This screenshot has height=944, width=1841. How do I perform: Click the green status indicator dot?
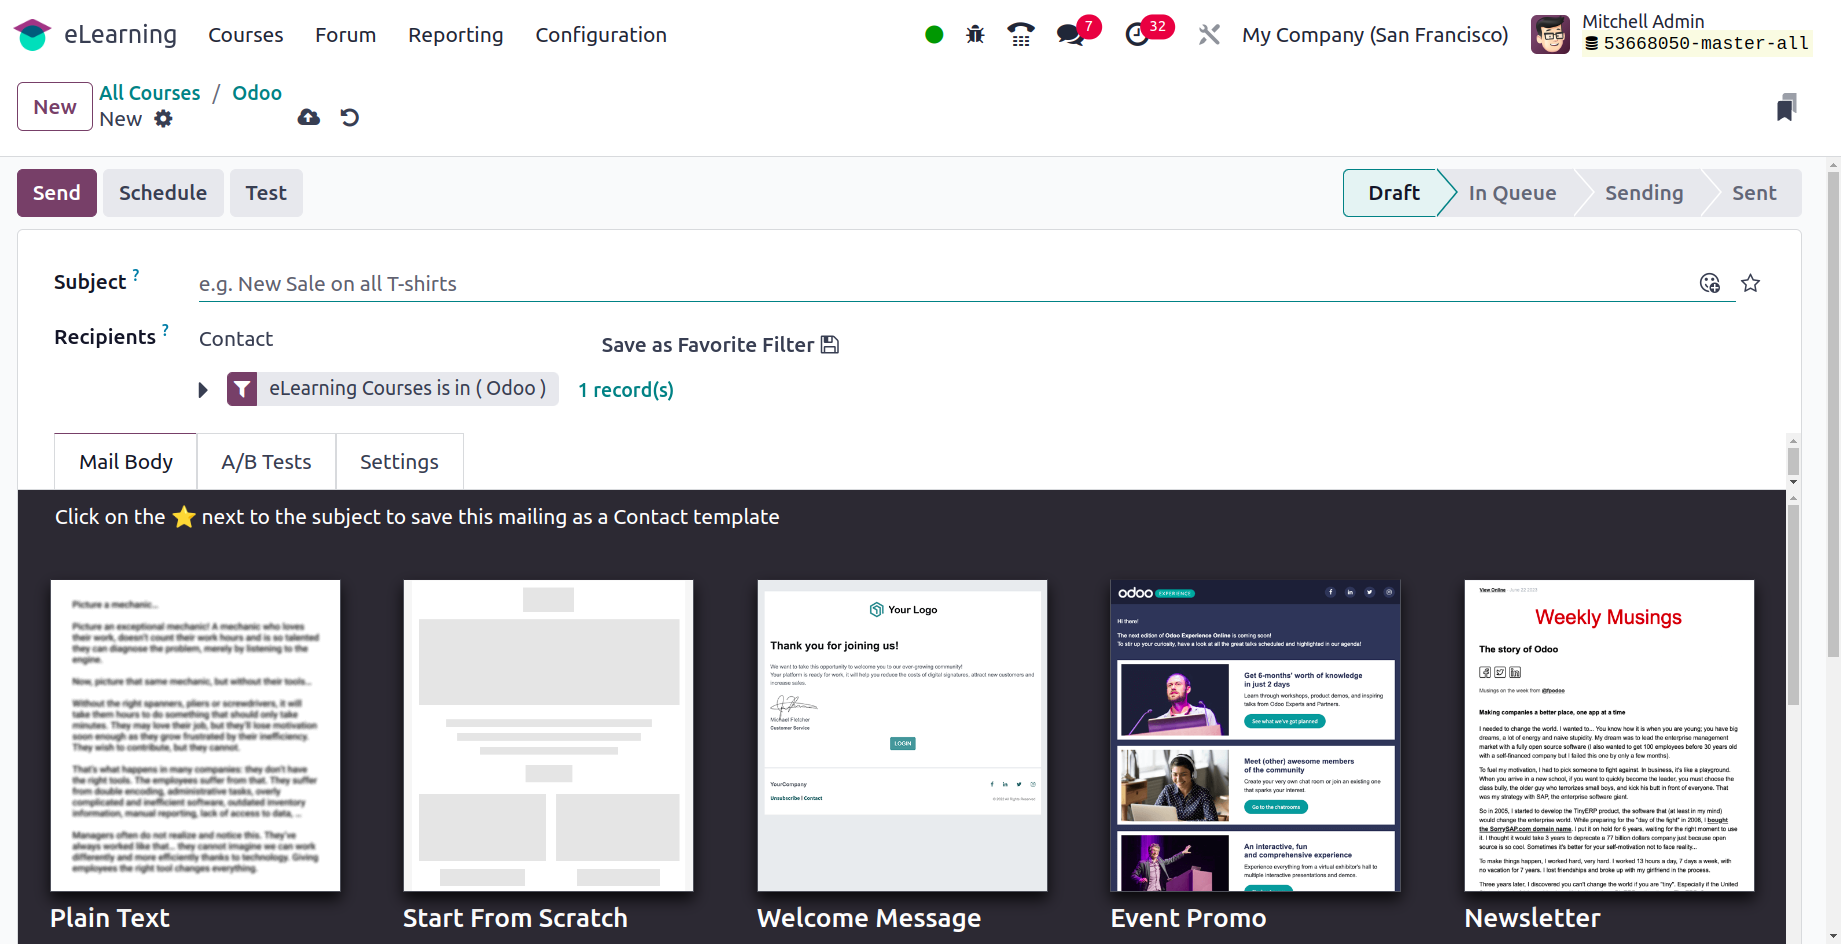934,35
